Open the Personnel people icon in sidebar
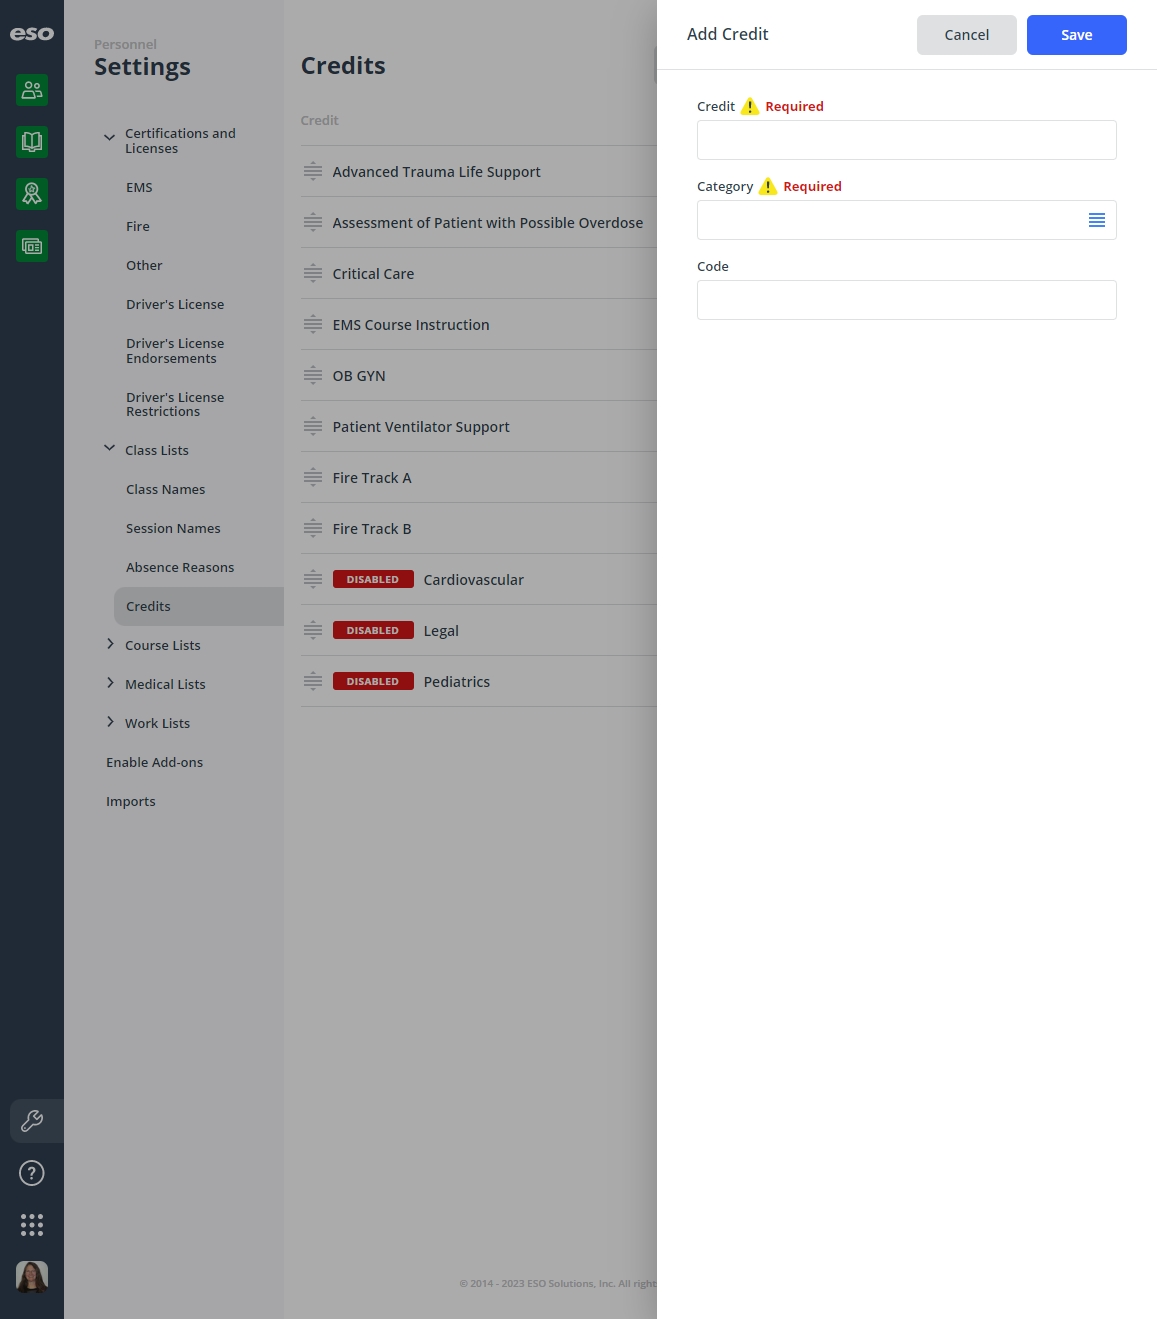1157x1319 pixels. 32,90
